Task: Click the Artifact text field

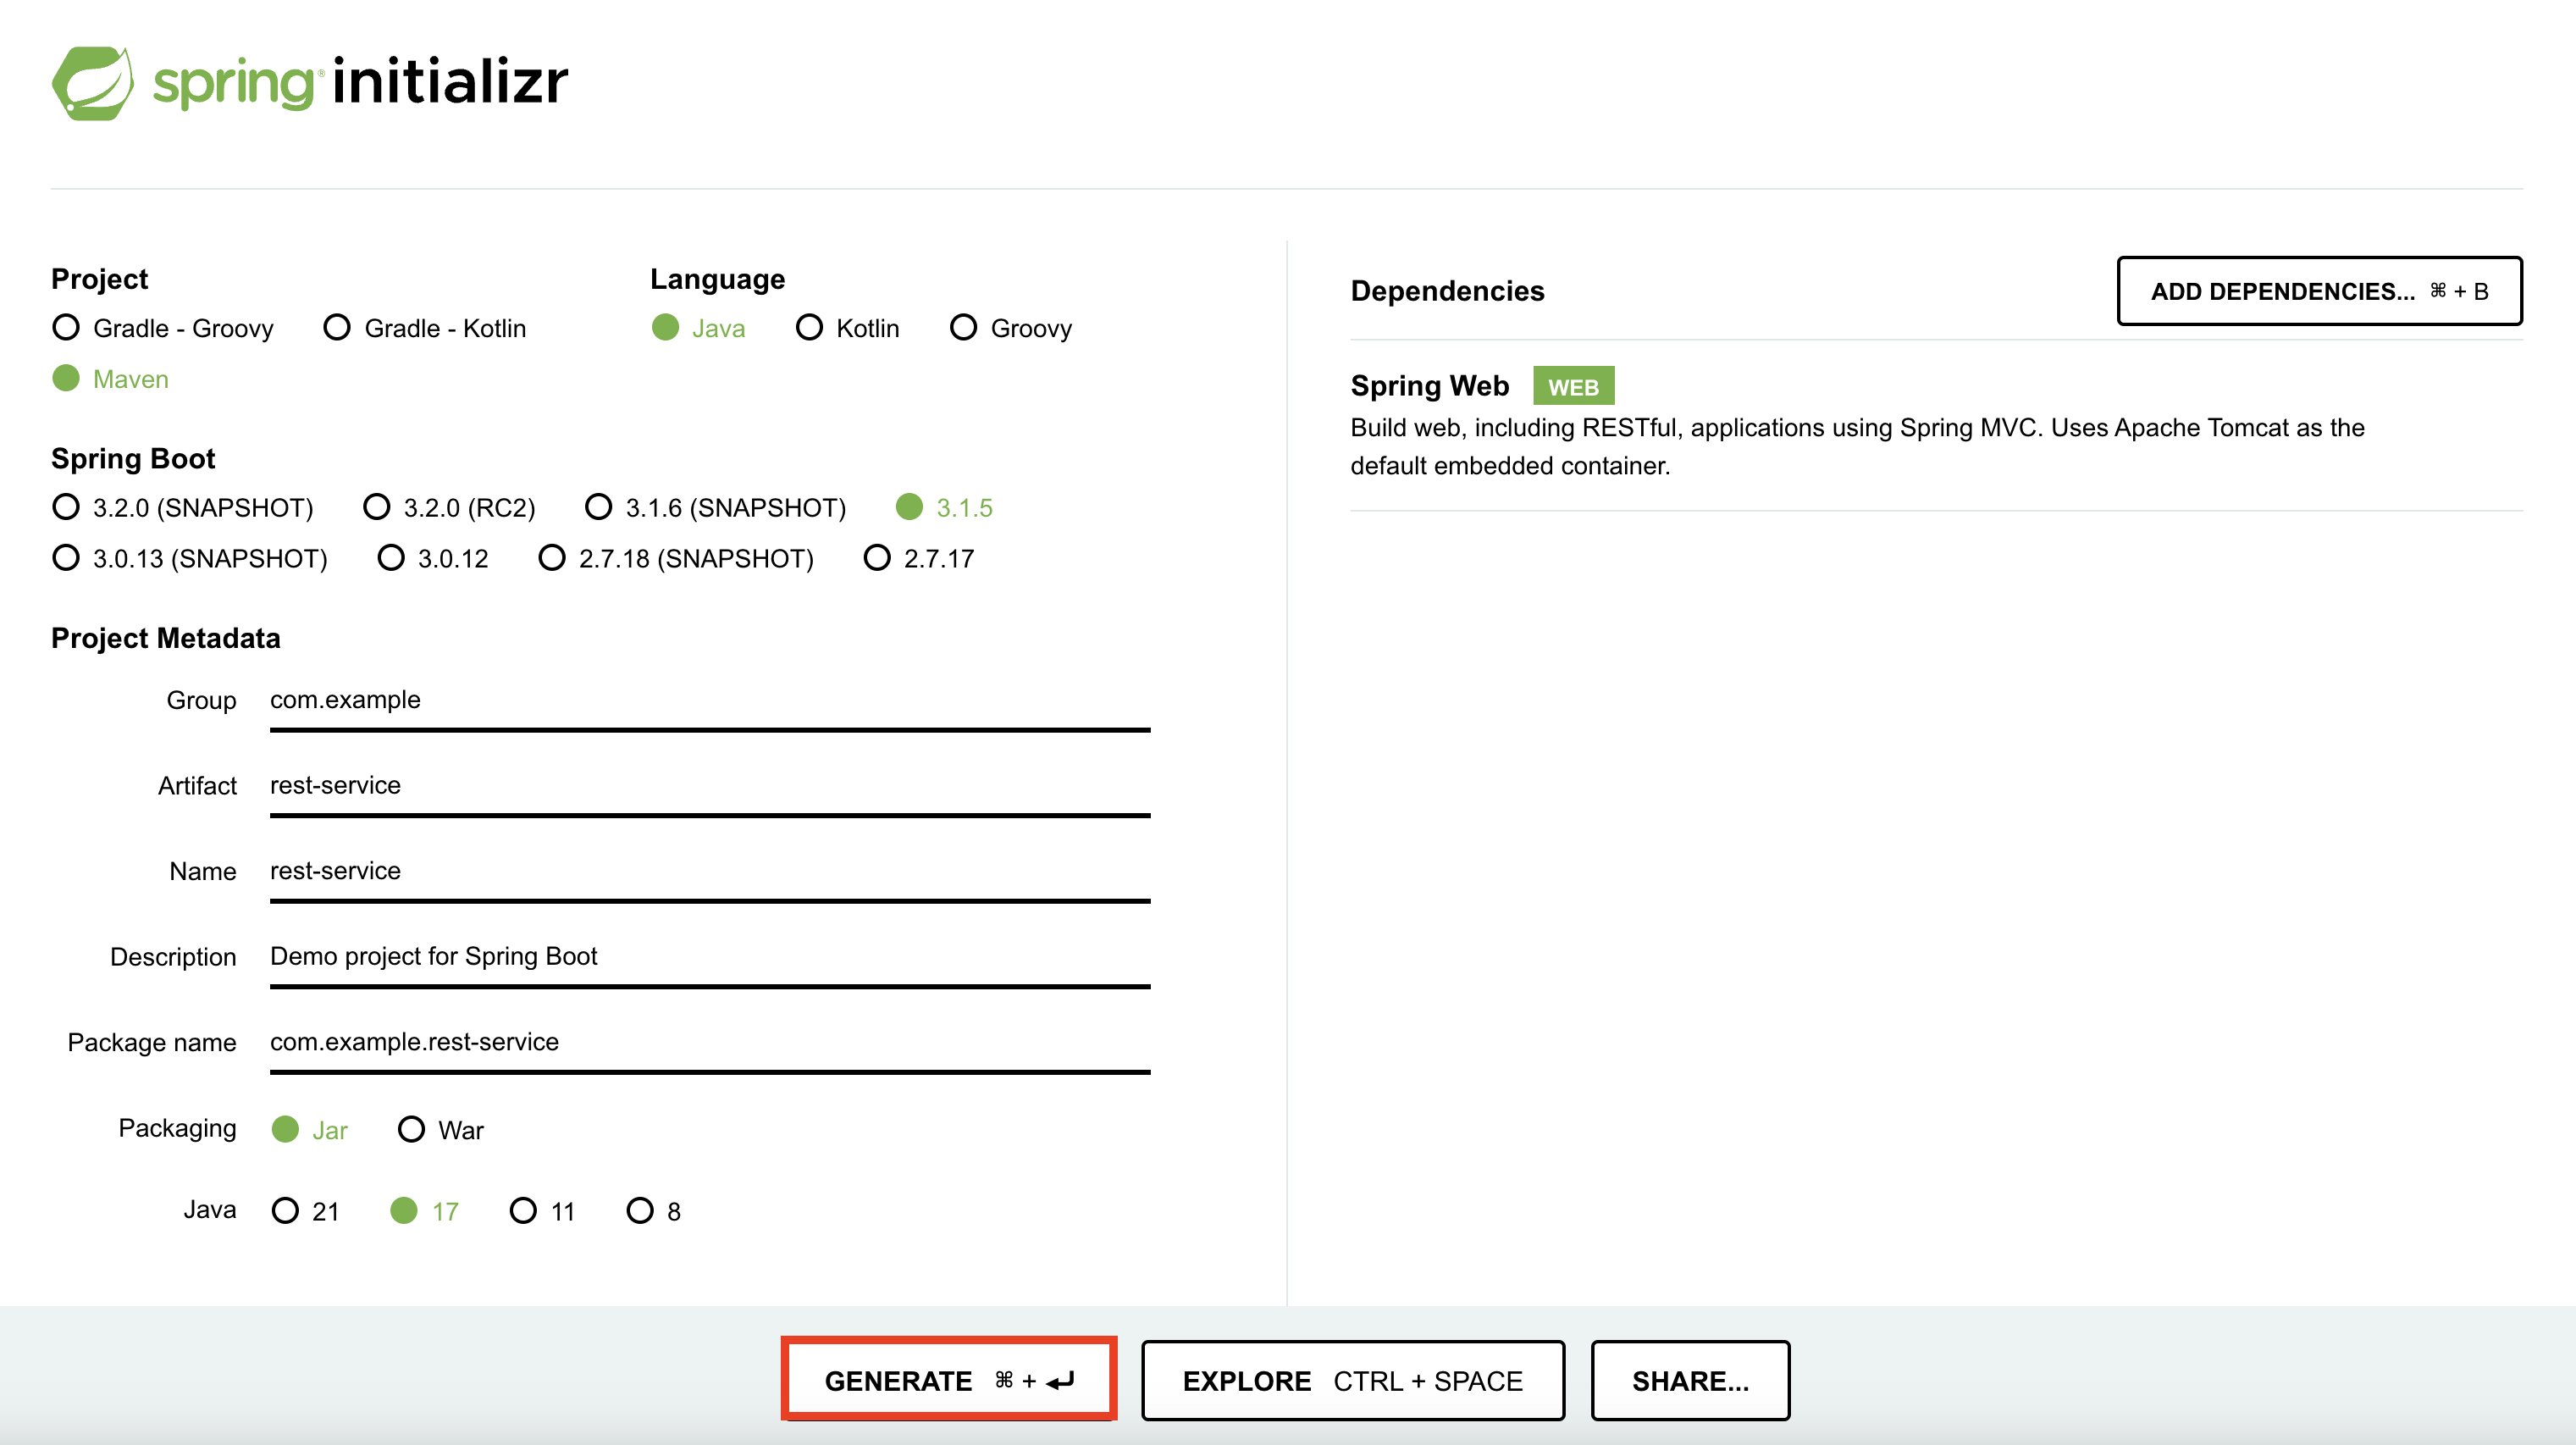Action: pos(709,786)
